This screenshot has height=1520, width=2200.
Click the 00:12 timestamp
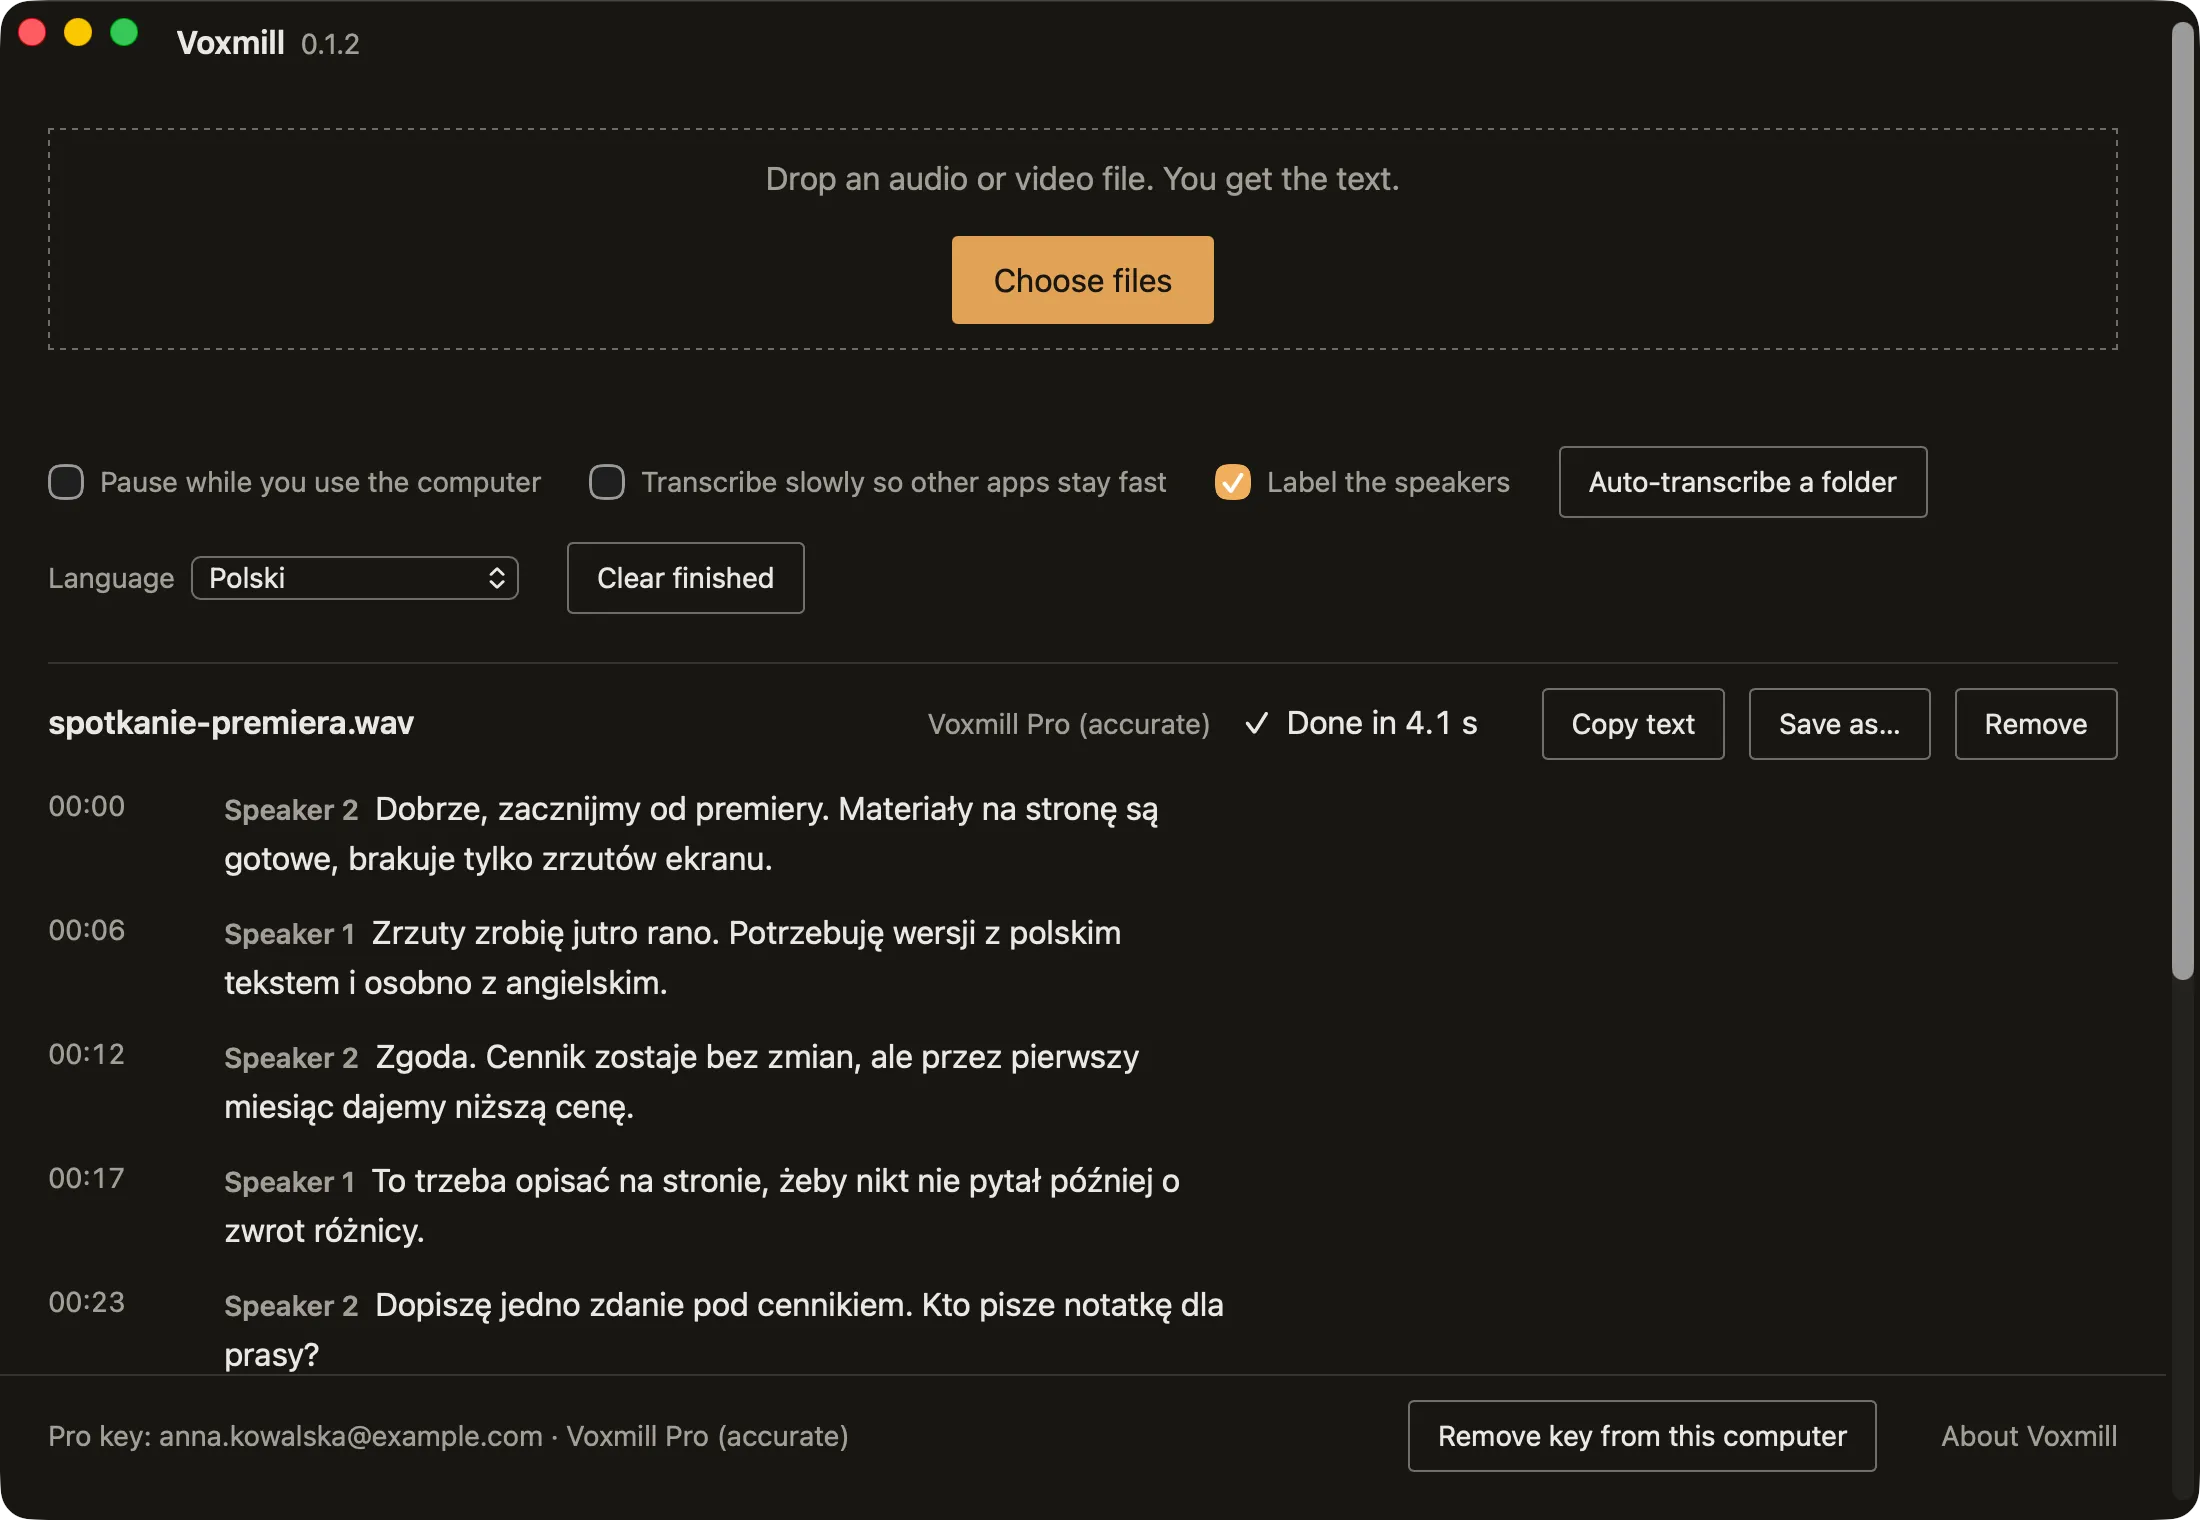87,1054
